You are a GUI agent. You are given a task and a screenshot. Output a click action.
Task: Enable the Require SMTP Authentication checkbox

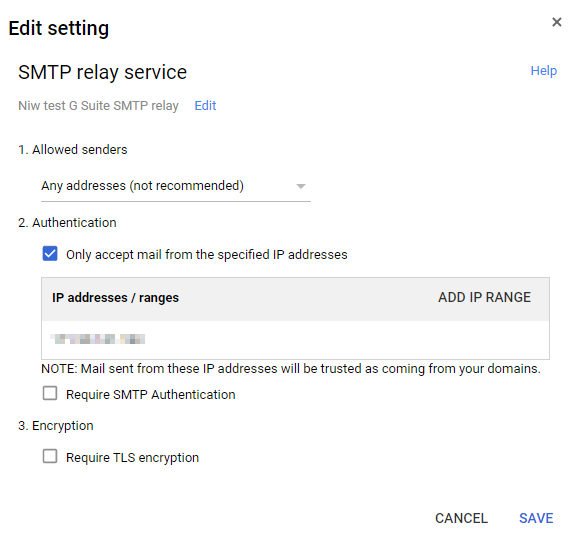(x=50, y=393)
